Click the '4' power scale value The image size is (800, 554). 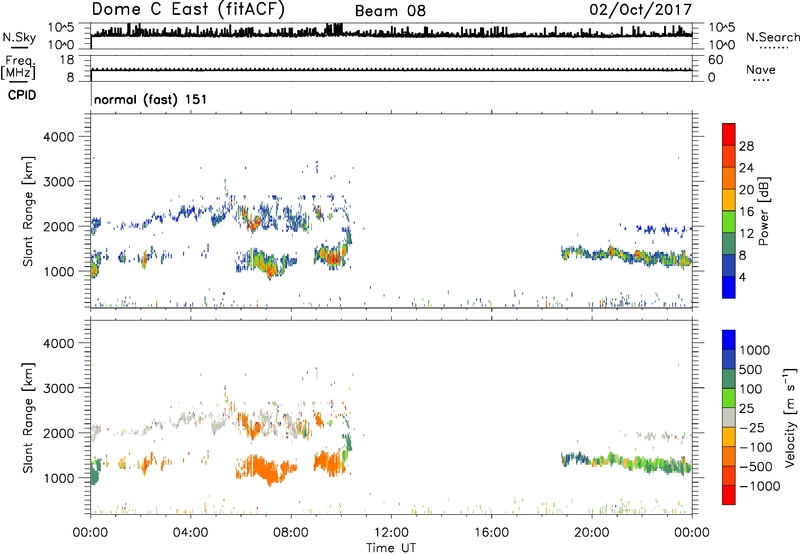pos(743,277)
